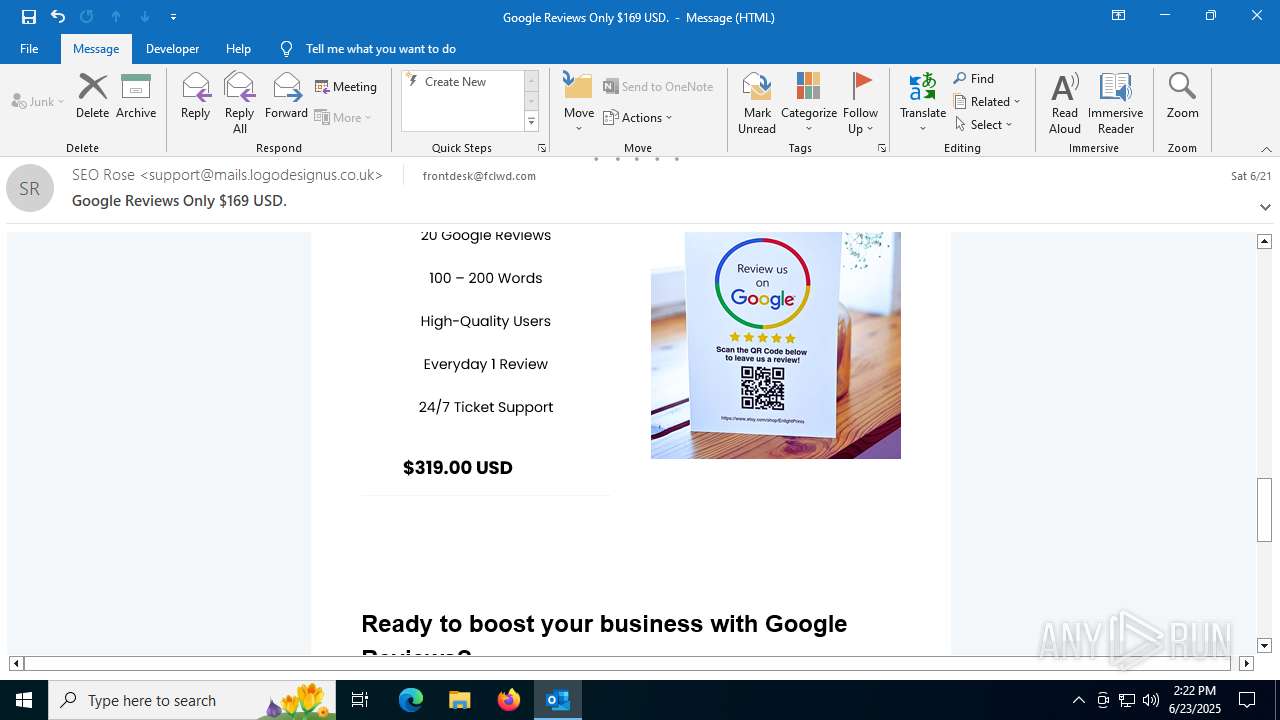Archive the message
Viewport: 1280px width, 720px height.
136,96
